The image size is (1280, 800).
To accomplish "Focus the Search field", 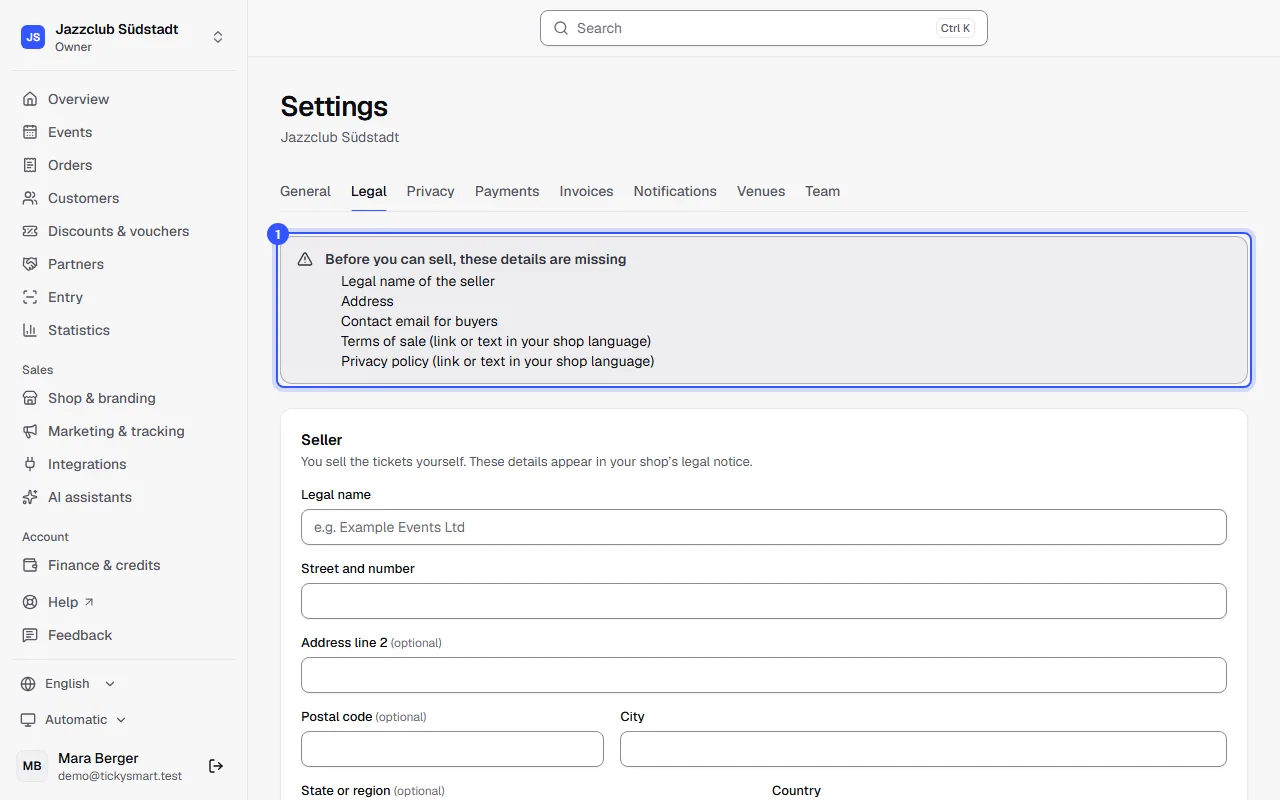I will point(764,28).
